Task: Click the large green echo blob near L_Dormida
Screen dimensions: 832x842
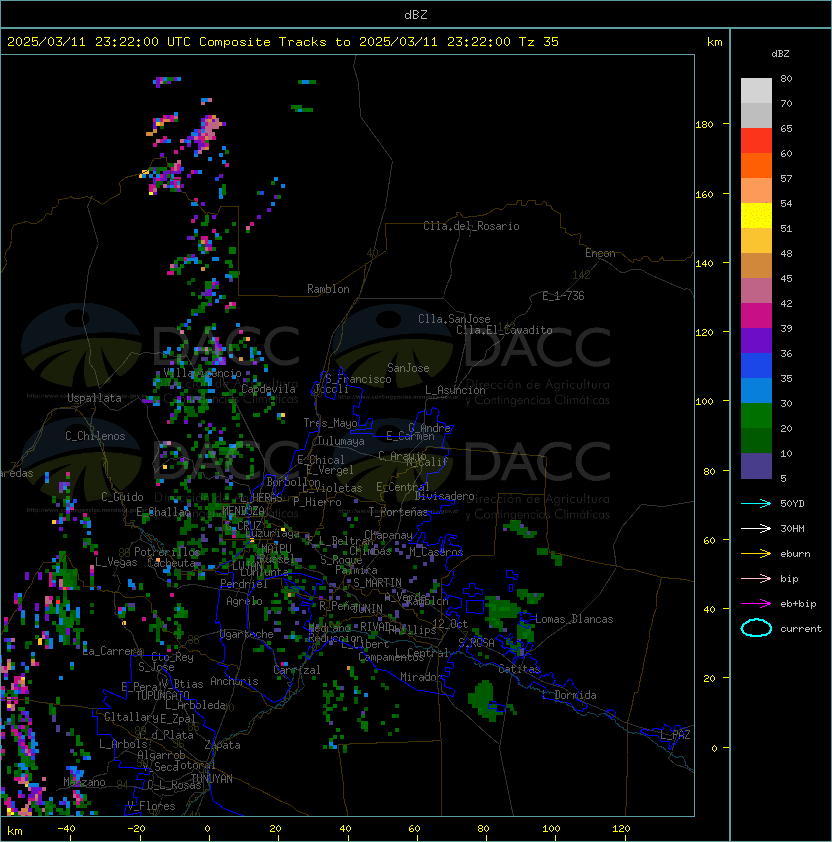Action: click(483, 699)
